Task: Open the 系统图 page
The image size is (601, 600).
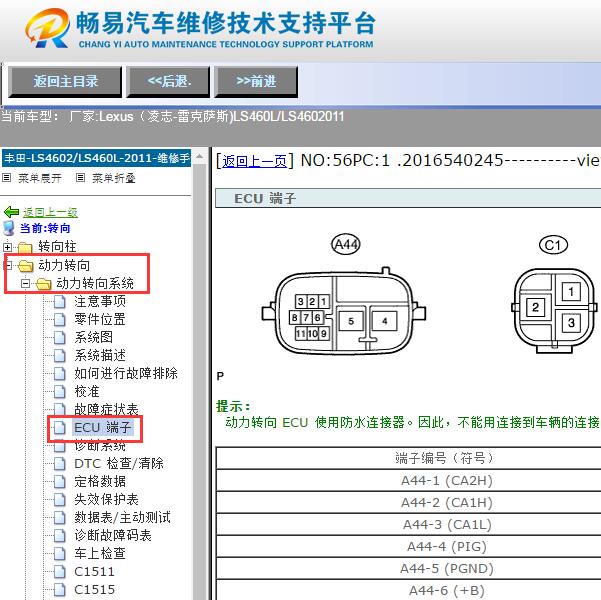Action: tap(94, 337)
